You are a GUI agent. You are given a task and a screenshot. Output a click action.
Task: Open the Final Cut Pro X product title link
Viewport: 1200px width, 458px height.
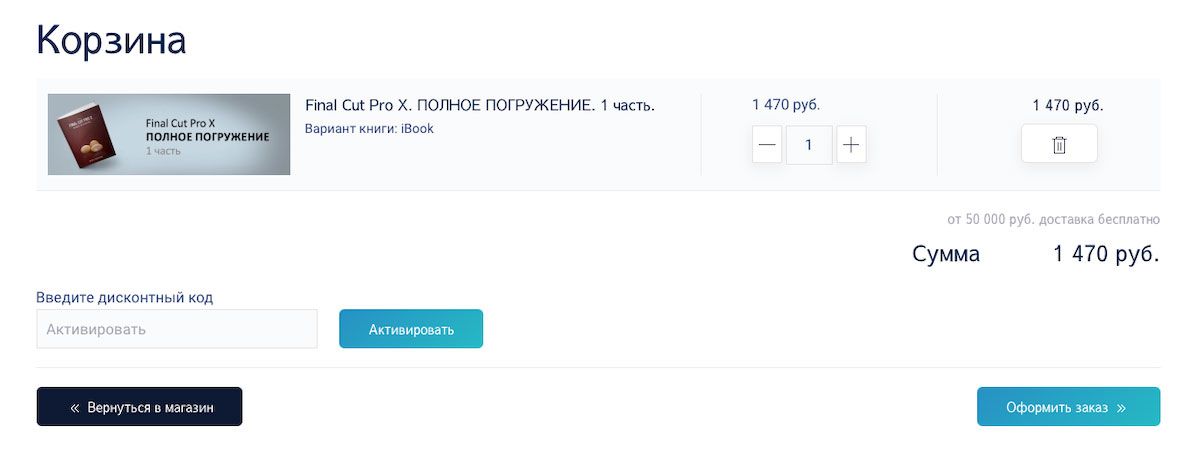480,105
